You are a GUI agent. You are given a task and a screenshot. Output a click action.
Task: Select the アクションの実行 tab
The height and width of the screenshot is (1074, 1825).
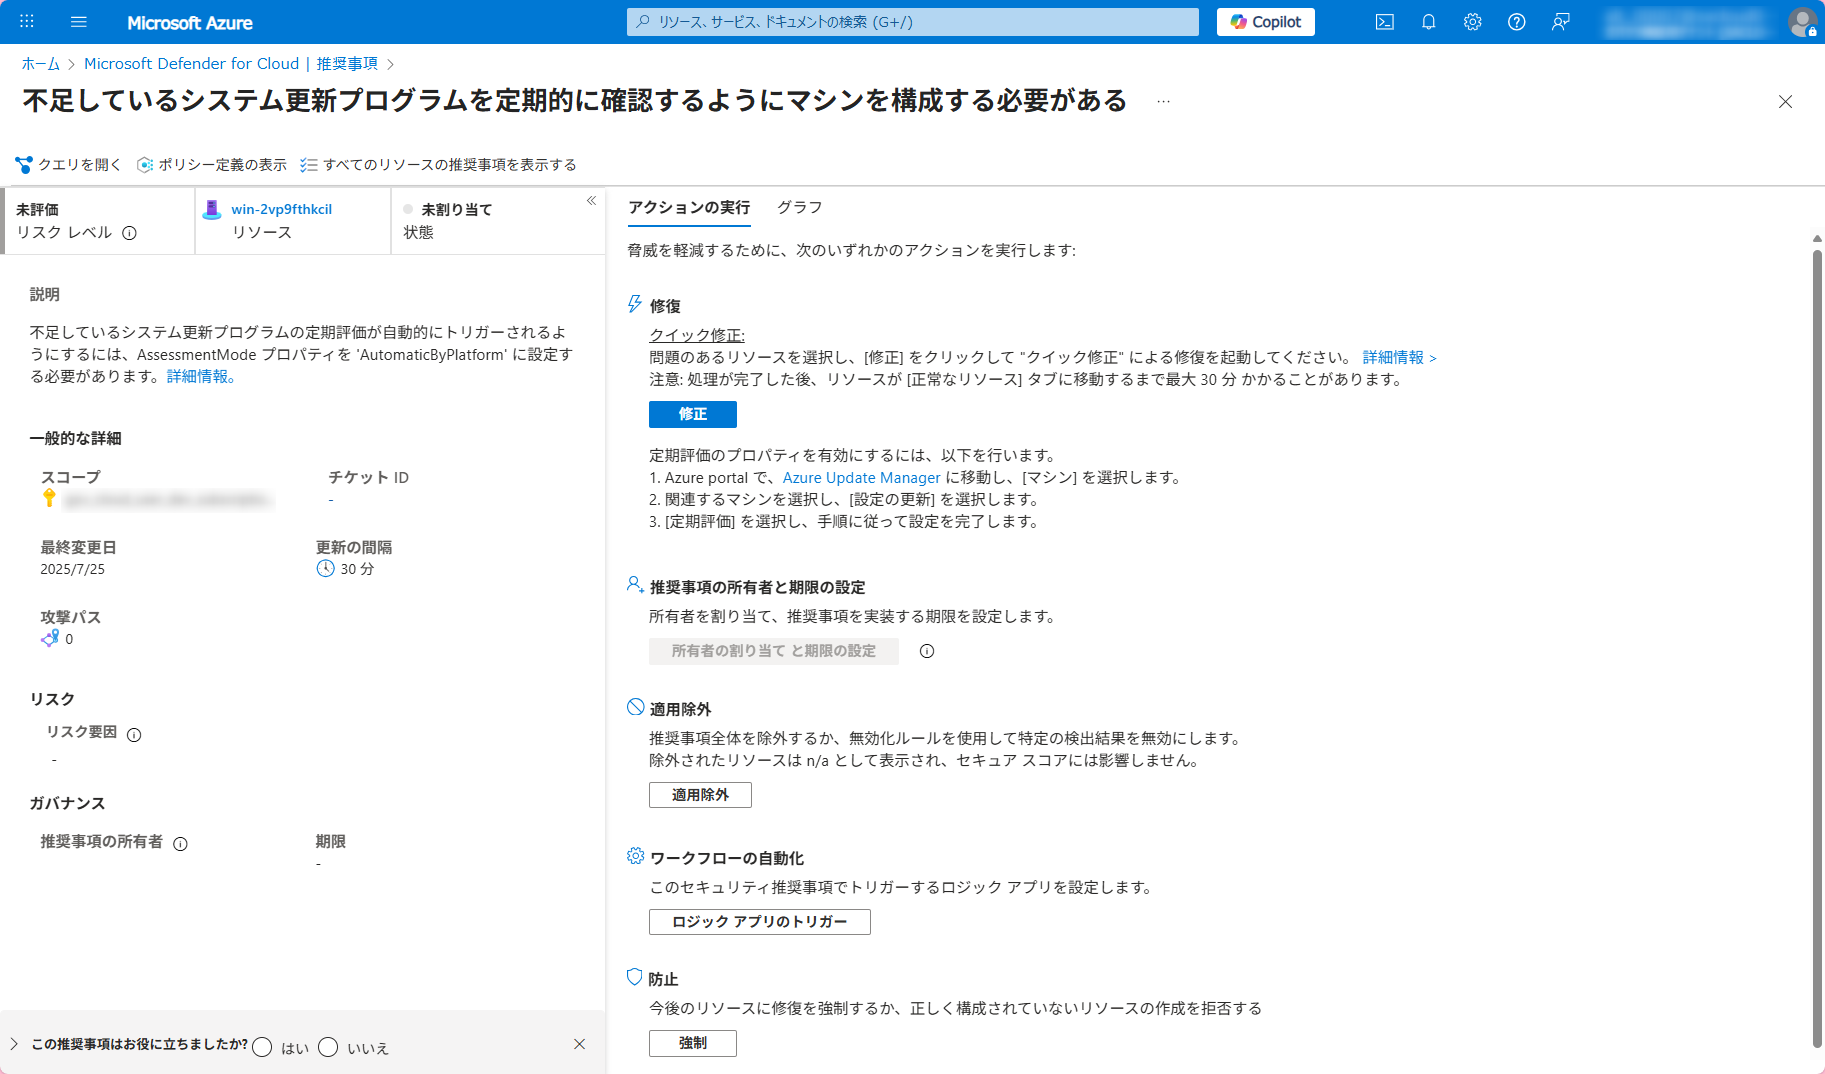click(x=688, y=207)
